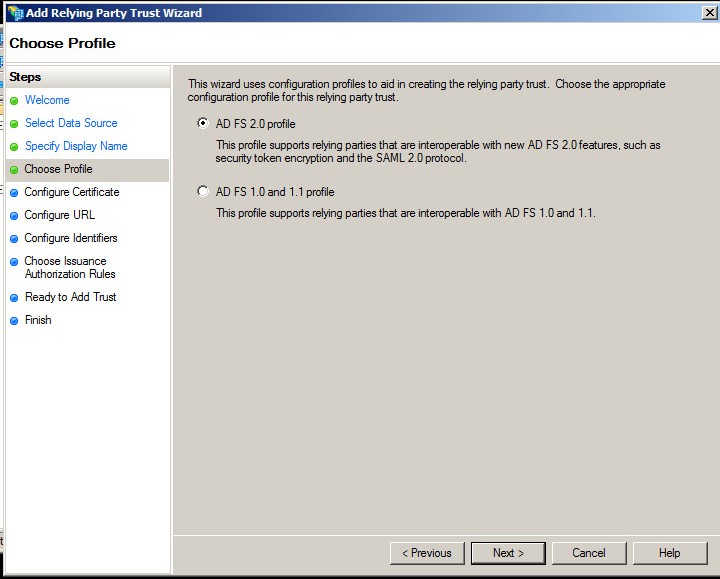Open the Welcome step link
Viewport: 720px width, 579px height.
[x=47, y=100]
